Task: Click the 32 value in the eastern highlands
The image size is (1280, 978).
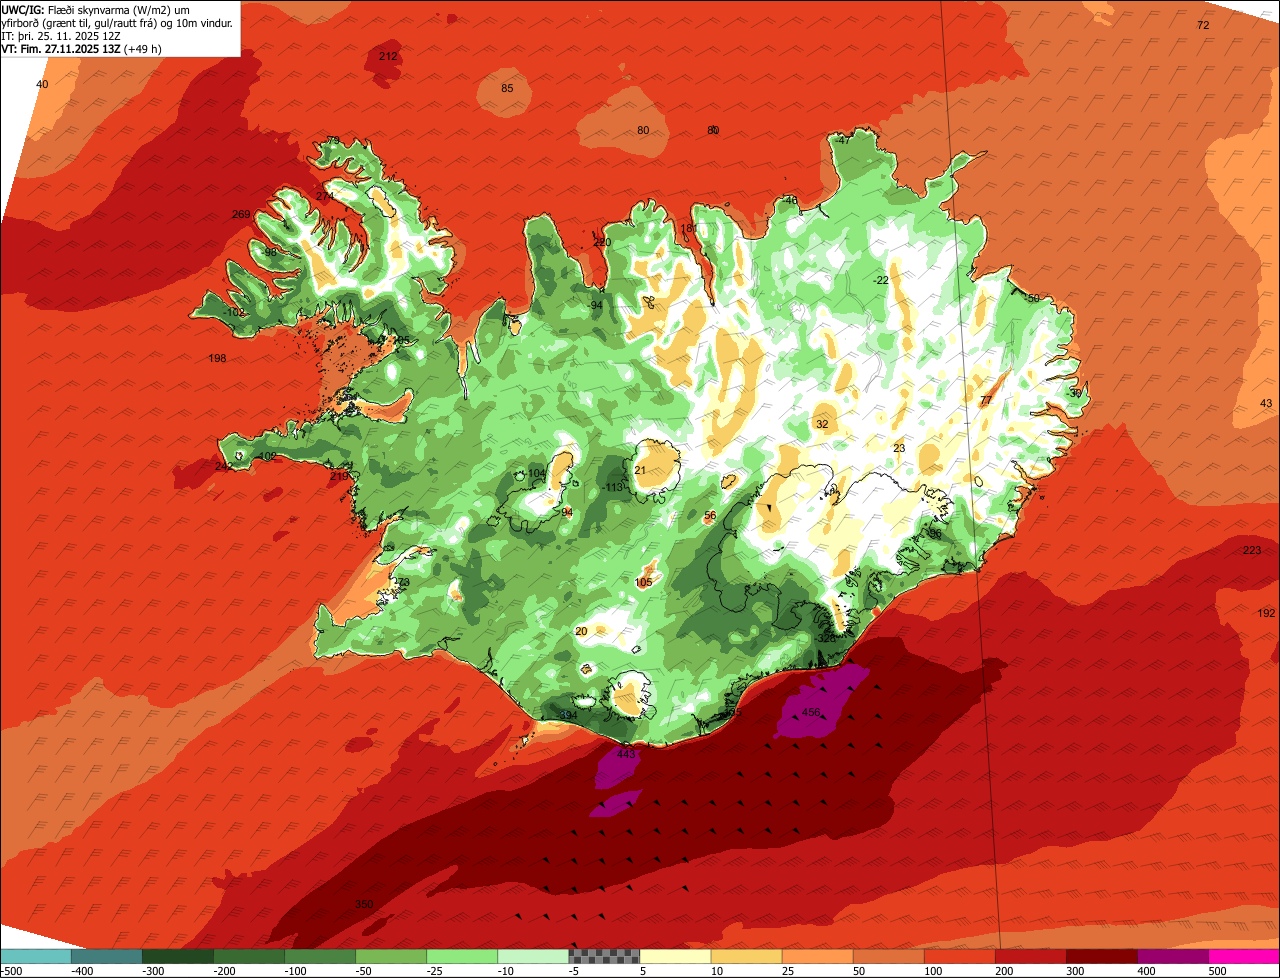Action: [822, 424]
